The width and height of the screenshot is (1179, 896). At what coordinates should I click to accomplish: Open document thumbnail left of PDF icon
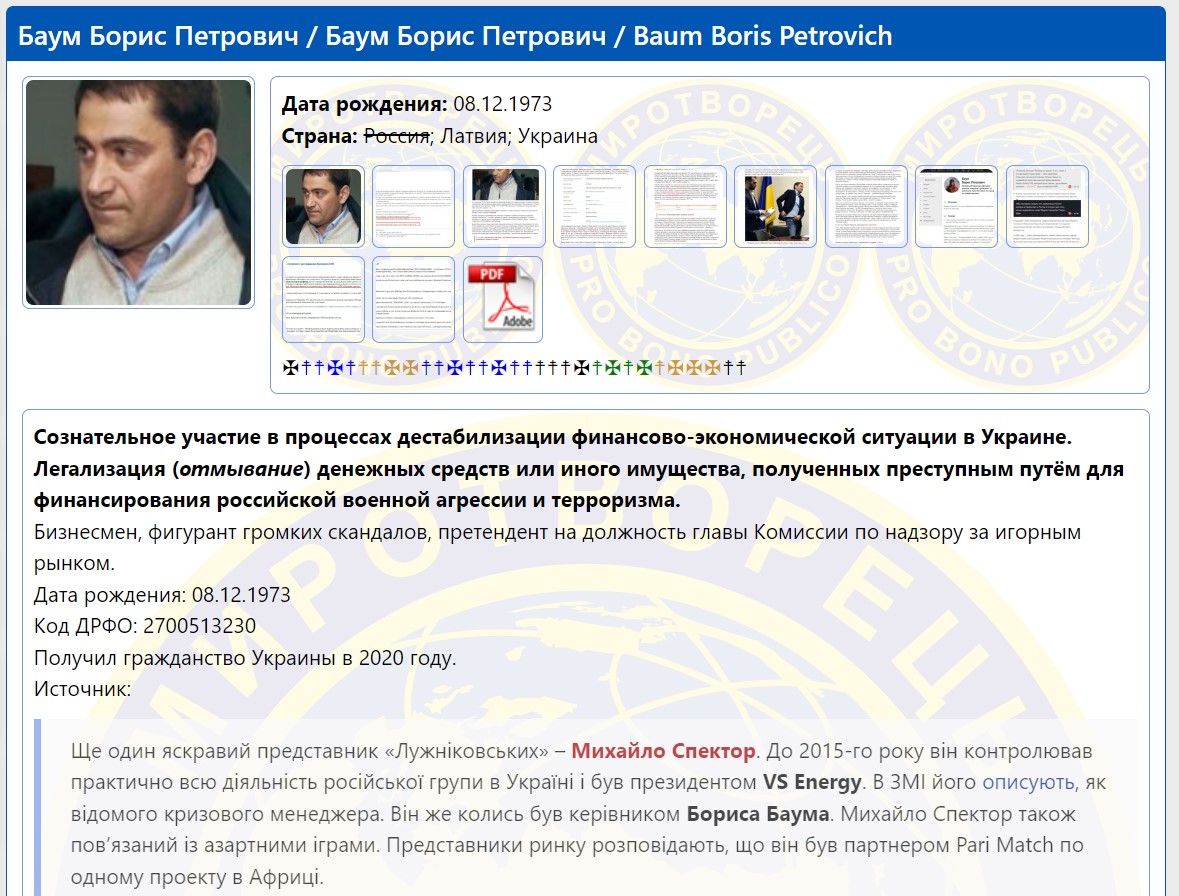(x=413, y=299)
